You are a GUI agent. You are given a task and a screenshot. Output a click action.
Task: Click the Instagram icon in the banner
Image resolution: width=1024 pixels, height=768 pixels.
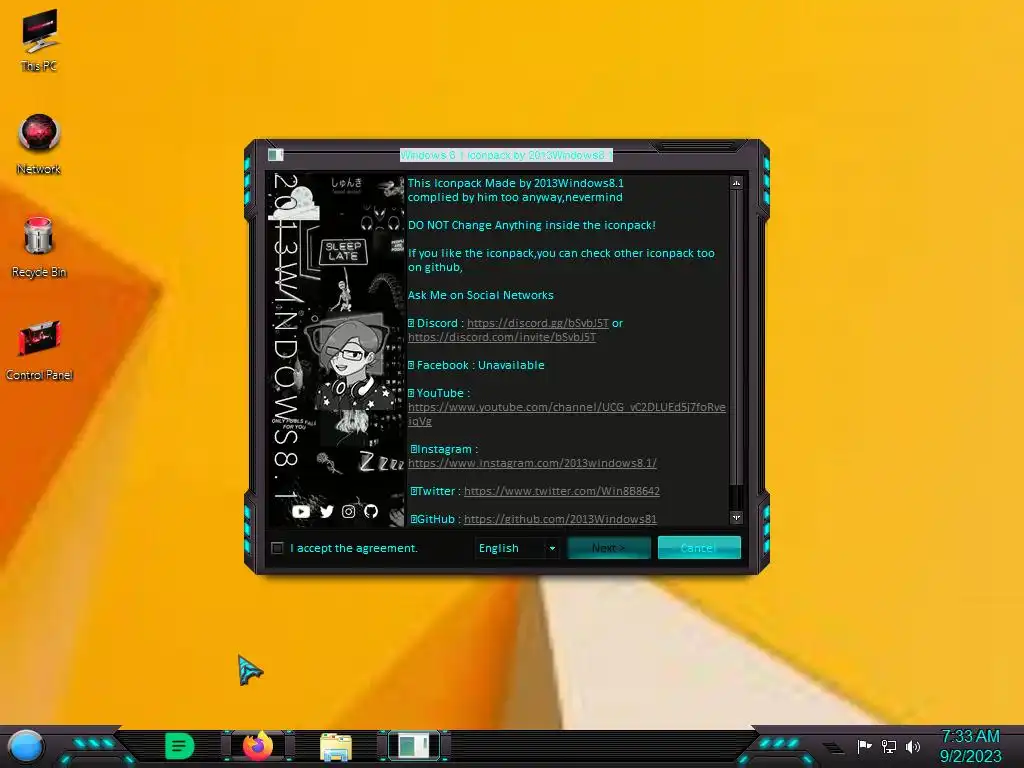[349, 511]
